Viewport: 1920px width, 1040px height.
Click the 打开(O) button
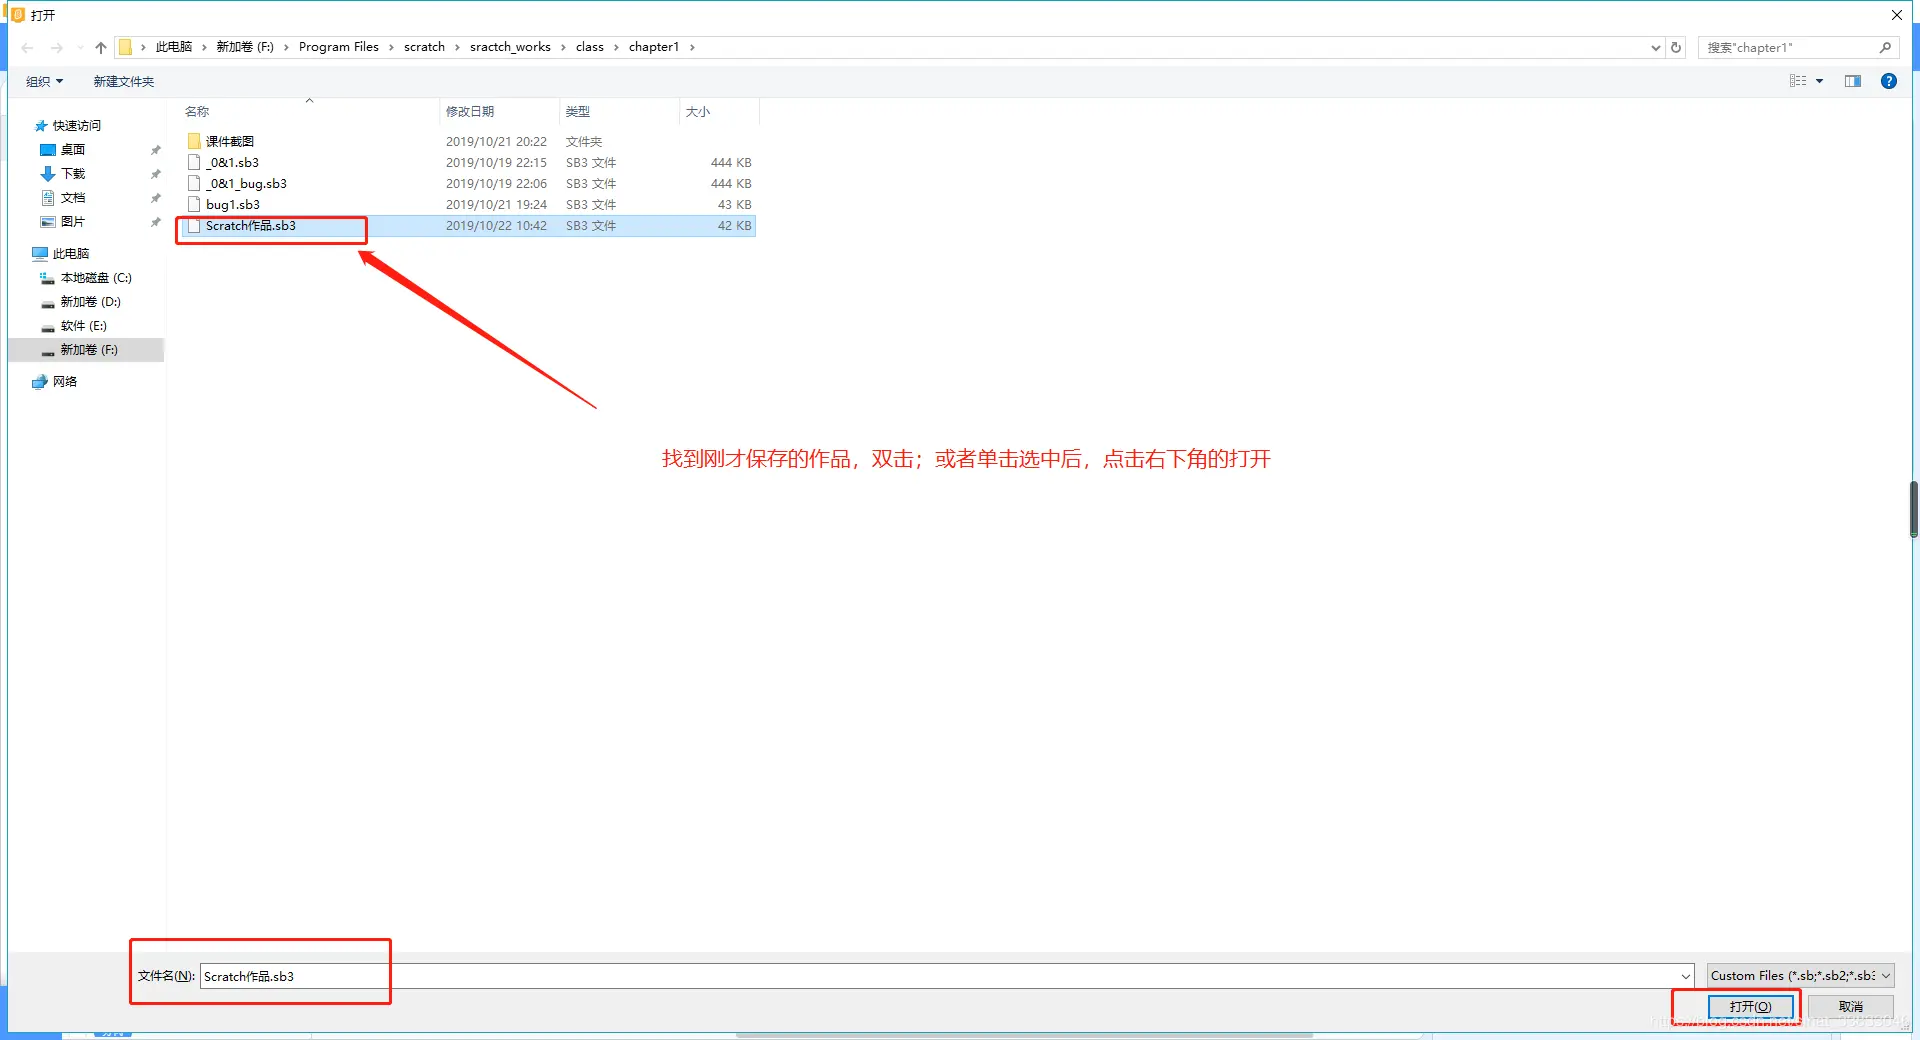[1750, 1006]
